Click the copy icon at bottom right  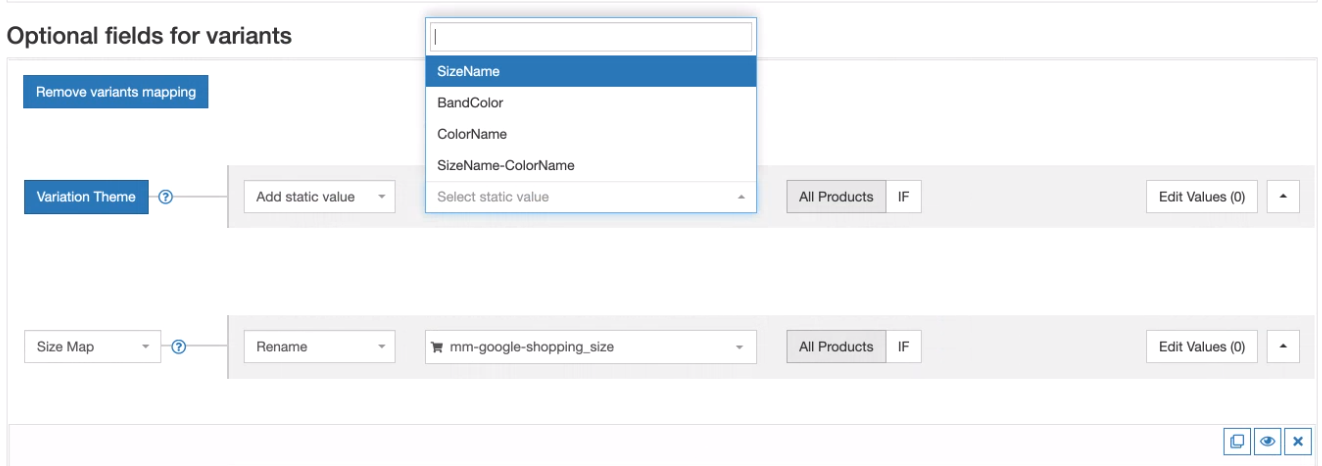pyautogui.click(x=1237, y=441)
